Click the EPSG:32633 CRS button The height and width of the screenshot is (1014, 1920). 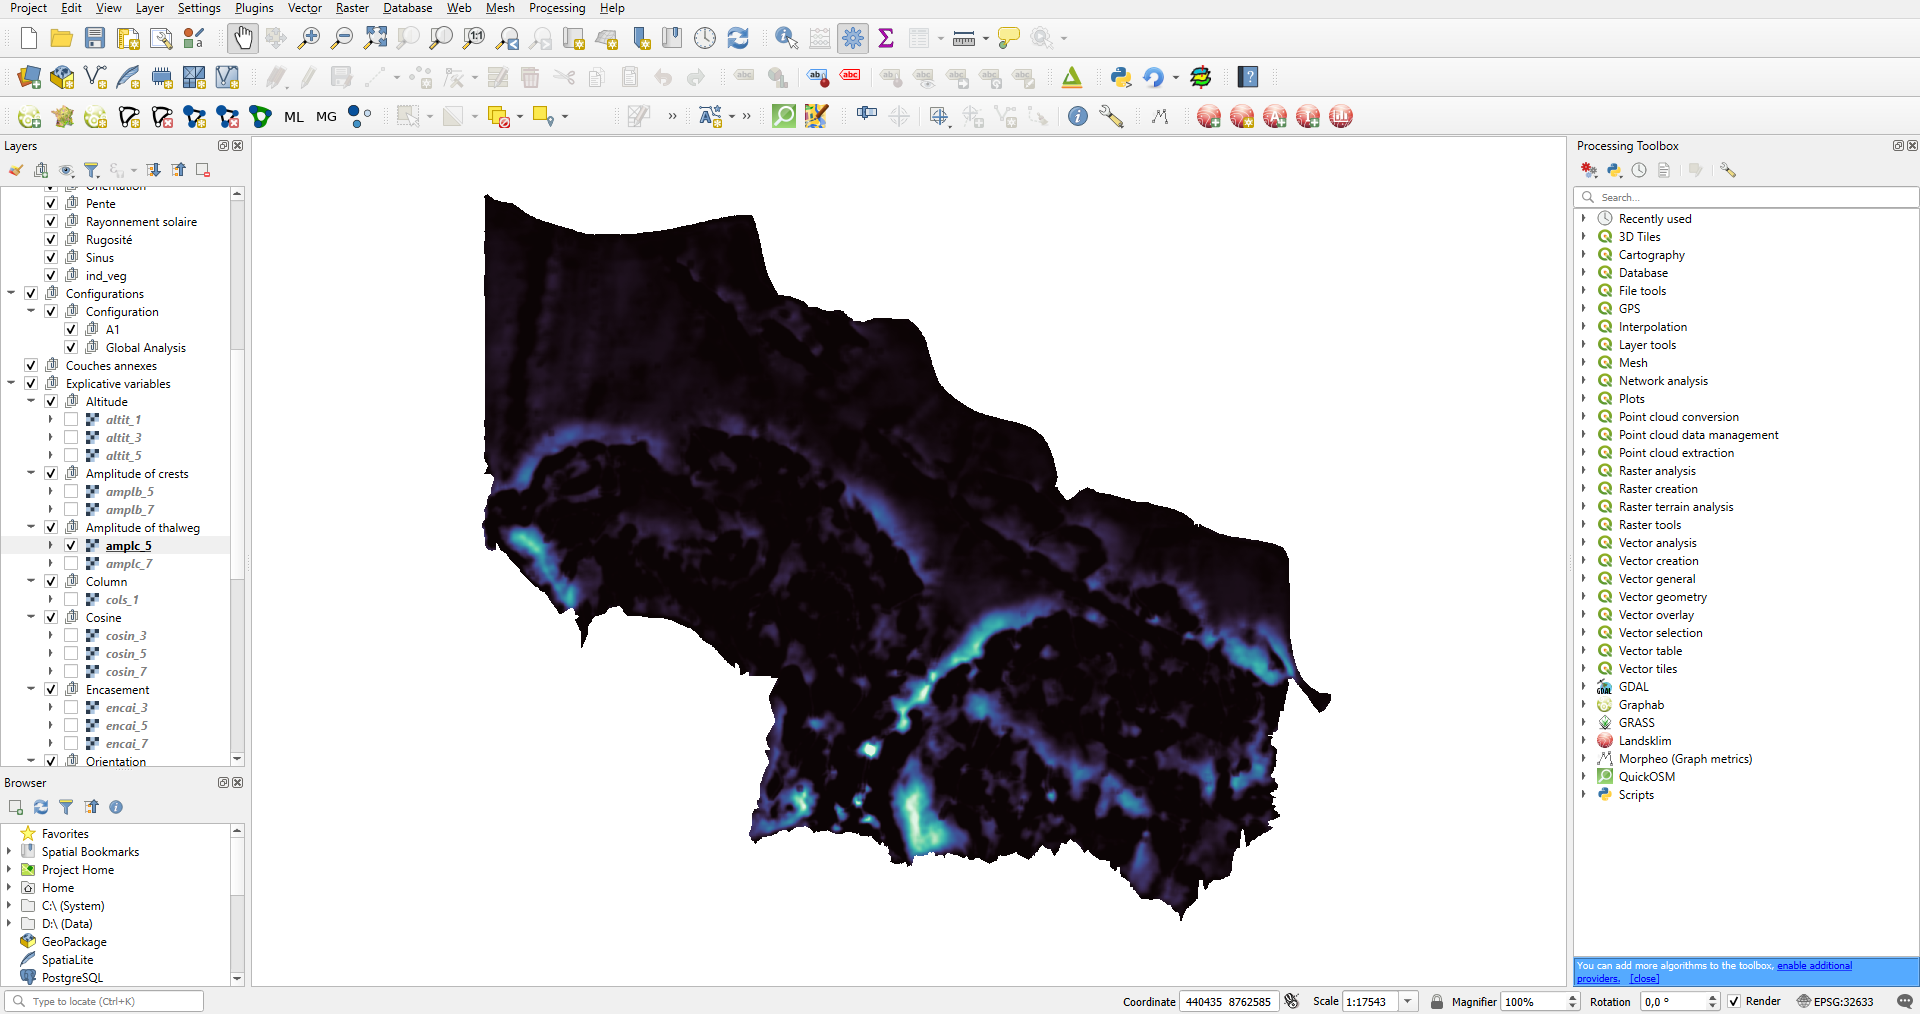[x=1835, y=1001]
